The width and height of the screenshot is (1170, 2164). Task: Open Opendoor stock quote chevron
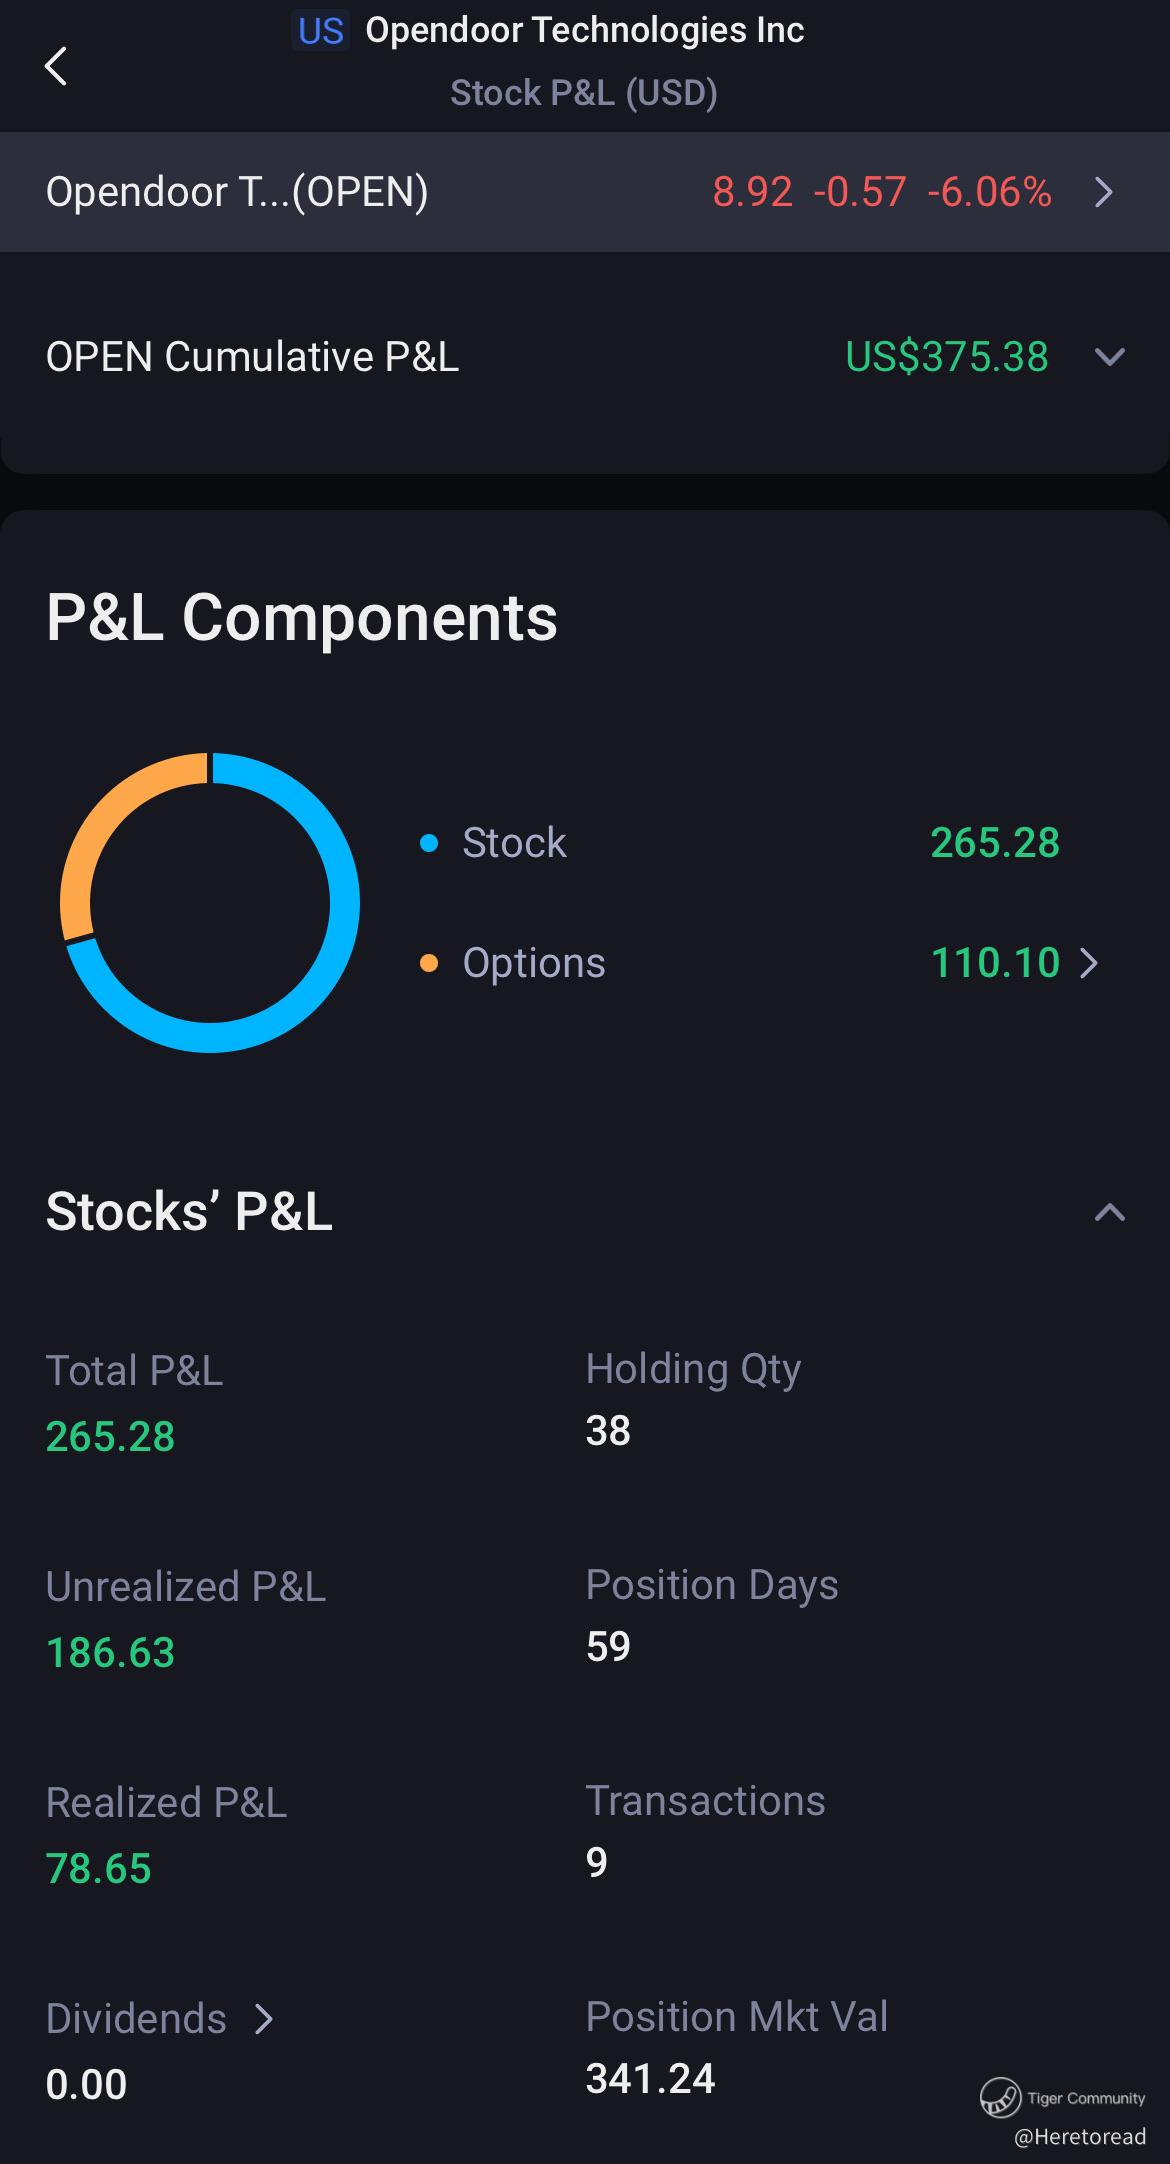tap(1103, 192)
